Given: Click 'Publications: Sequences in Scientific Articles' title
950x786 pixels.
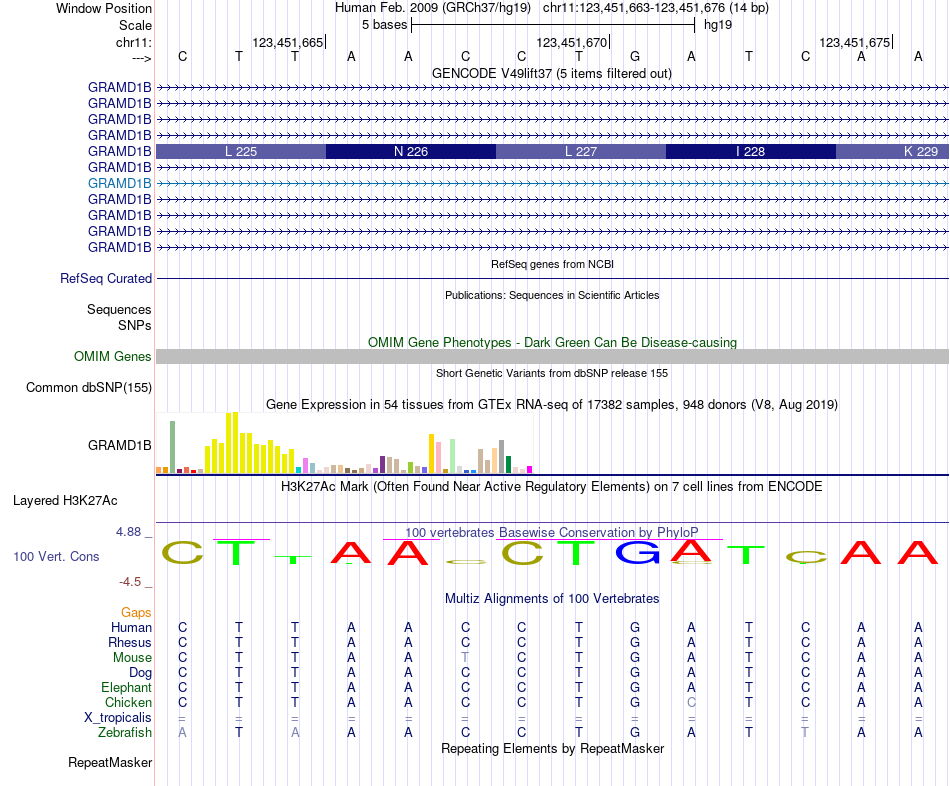Looking at the screenshot, I should tap(552, 295).
